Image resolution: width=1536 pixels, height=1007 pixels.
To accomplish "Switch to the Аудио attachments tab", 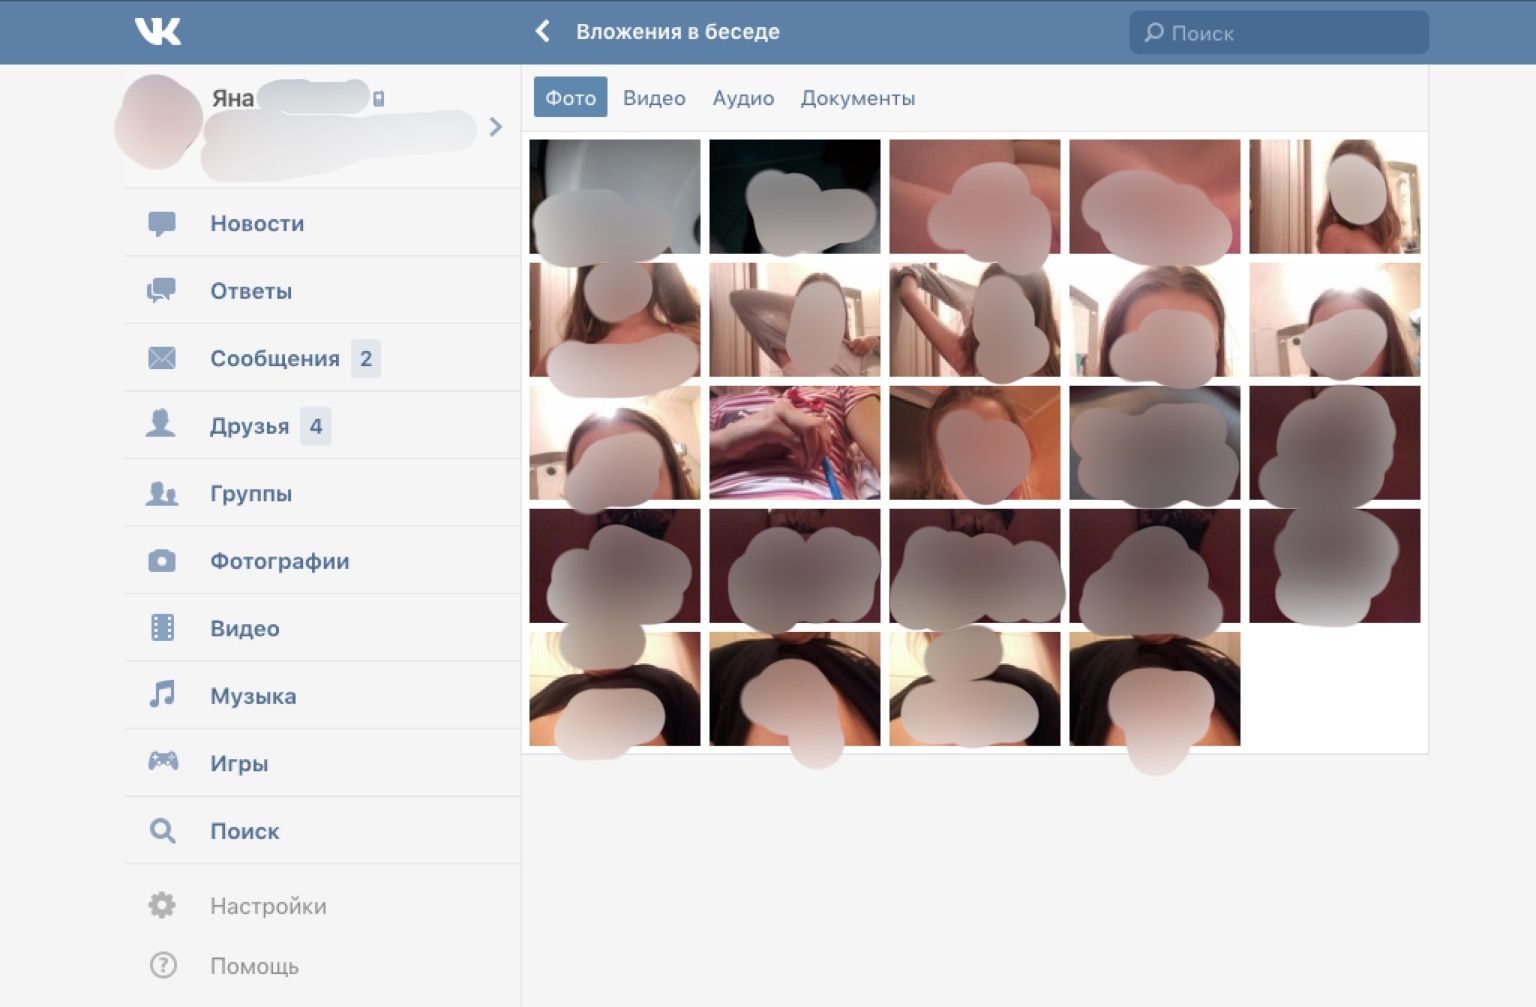I will click(743, 98).
